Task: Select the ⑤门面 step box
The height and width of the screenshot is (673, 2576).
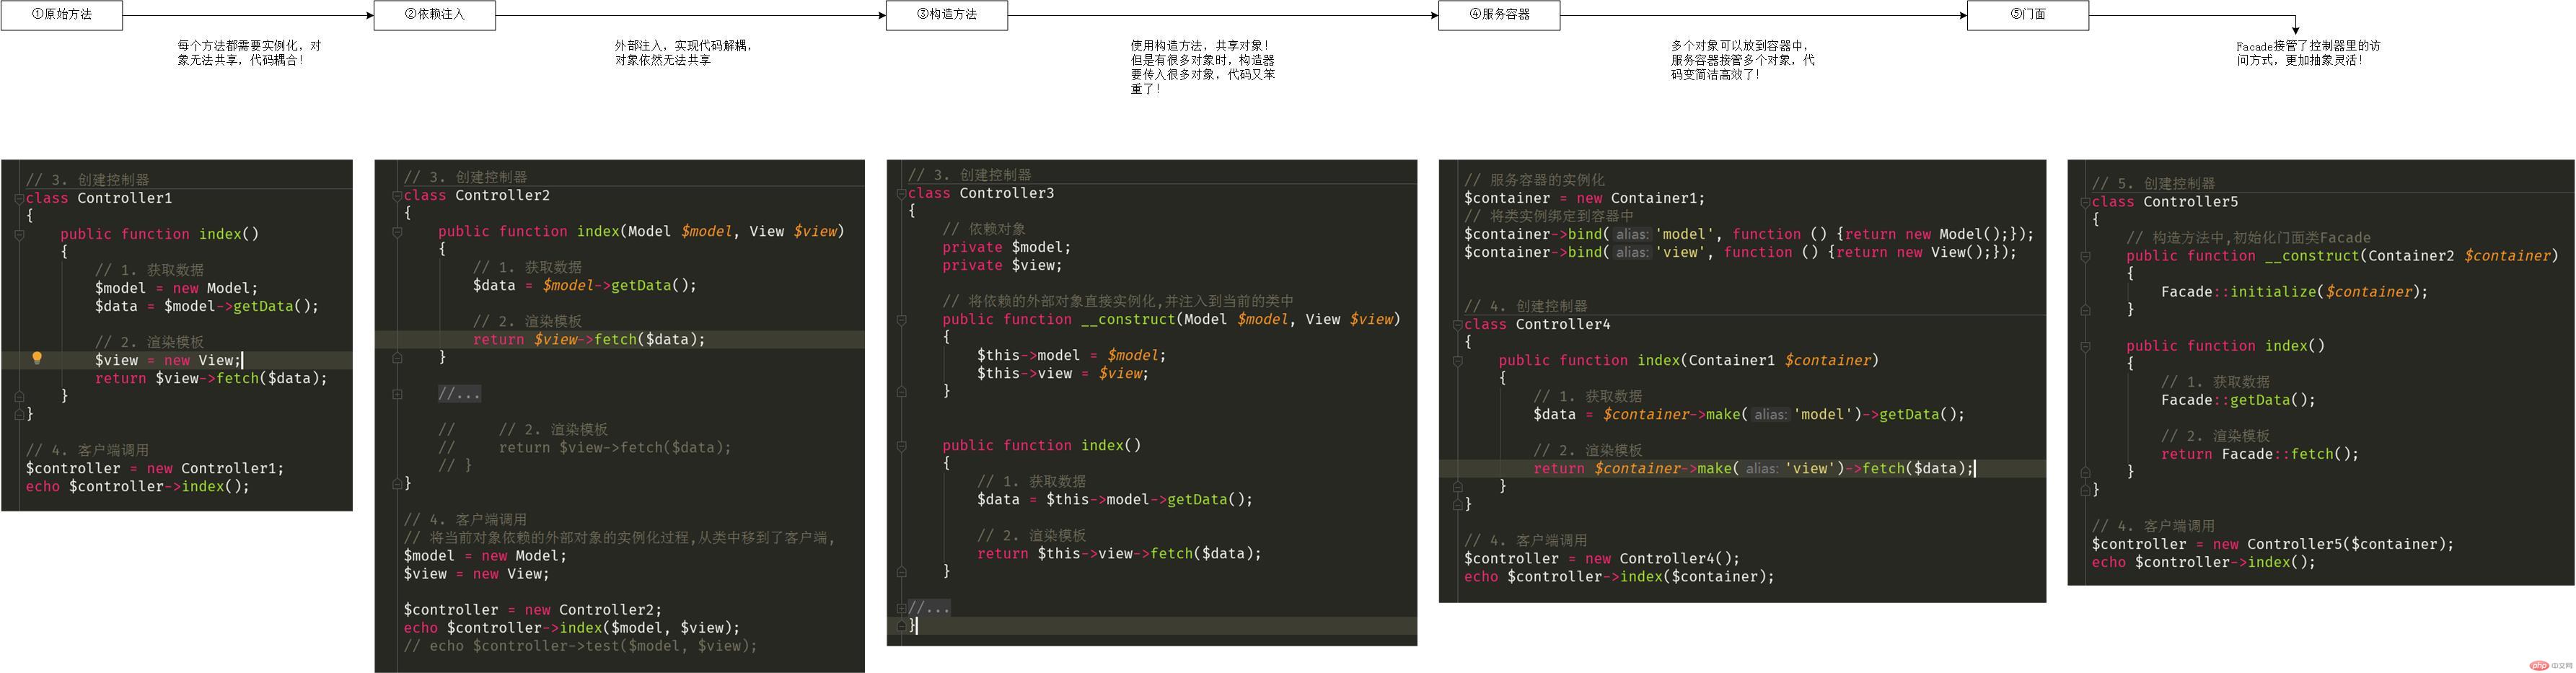Action: [2027, 15]
